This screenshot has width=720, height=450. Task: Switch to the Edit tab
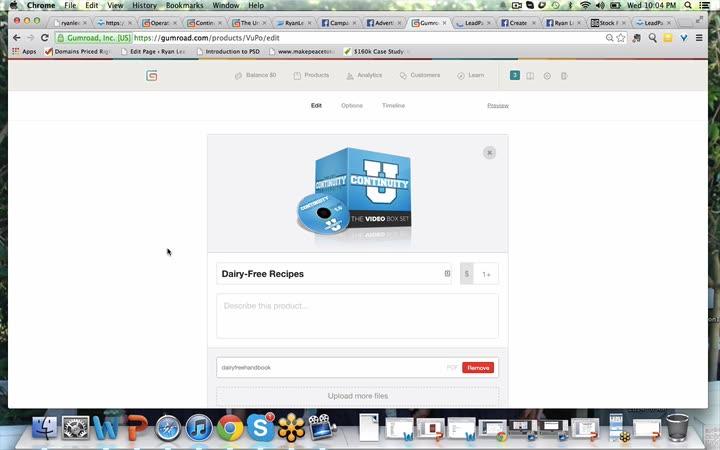316,106
